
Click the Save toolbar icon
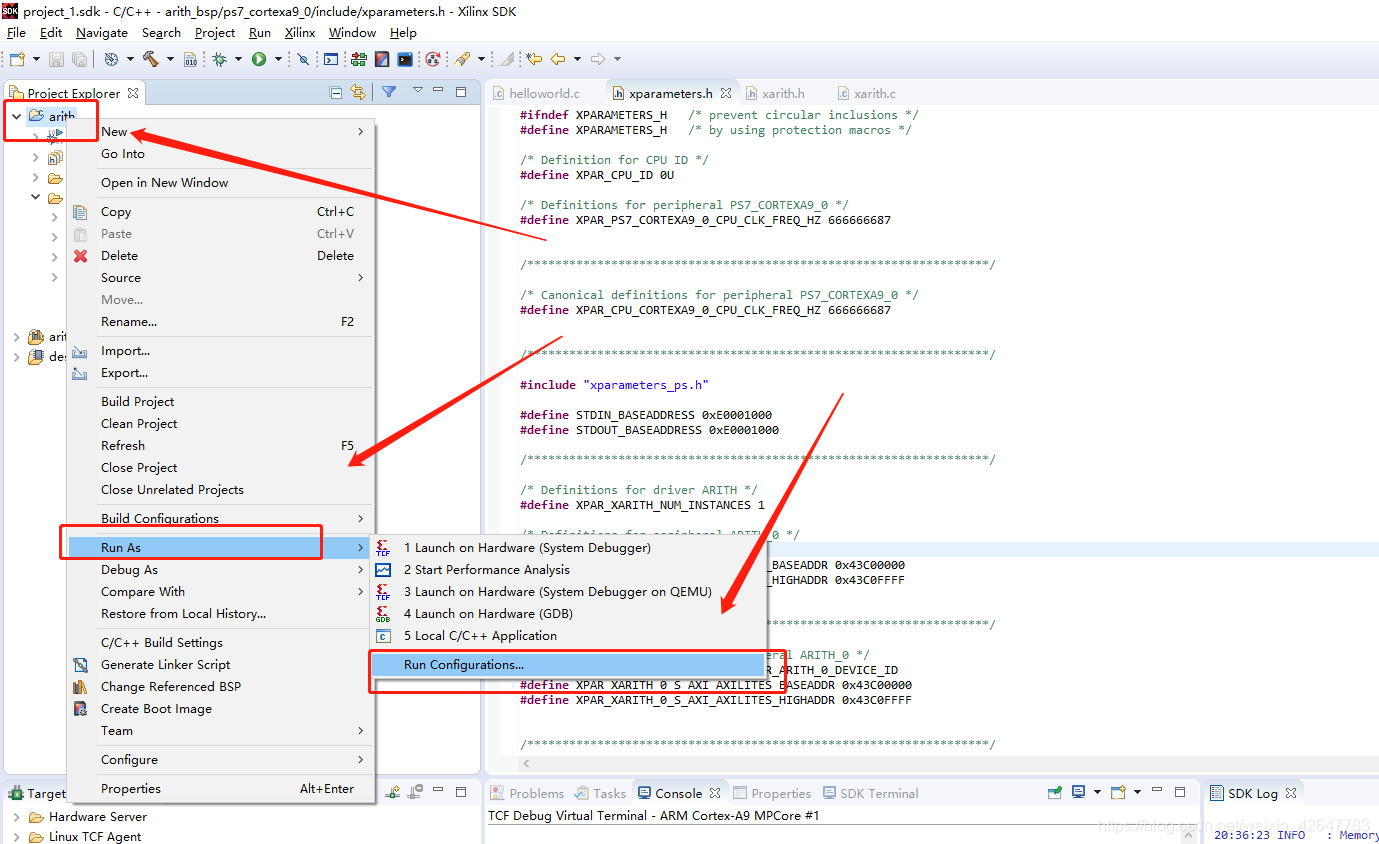coord(57,60)
